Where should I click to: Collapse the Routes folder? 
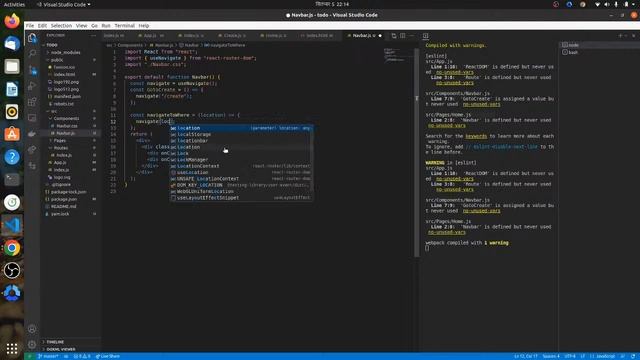coord(61,148)
